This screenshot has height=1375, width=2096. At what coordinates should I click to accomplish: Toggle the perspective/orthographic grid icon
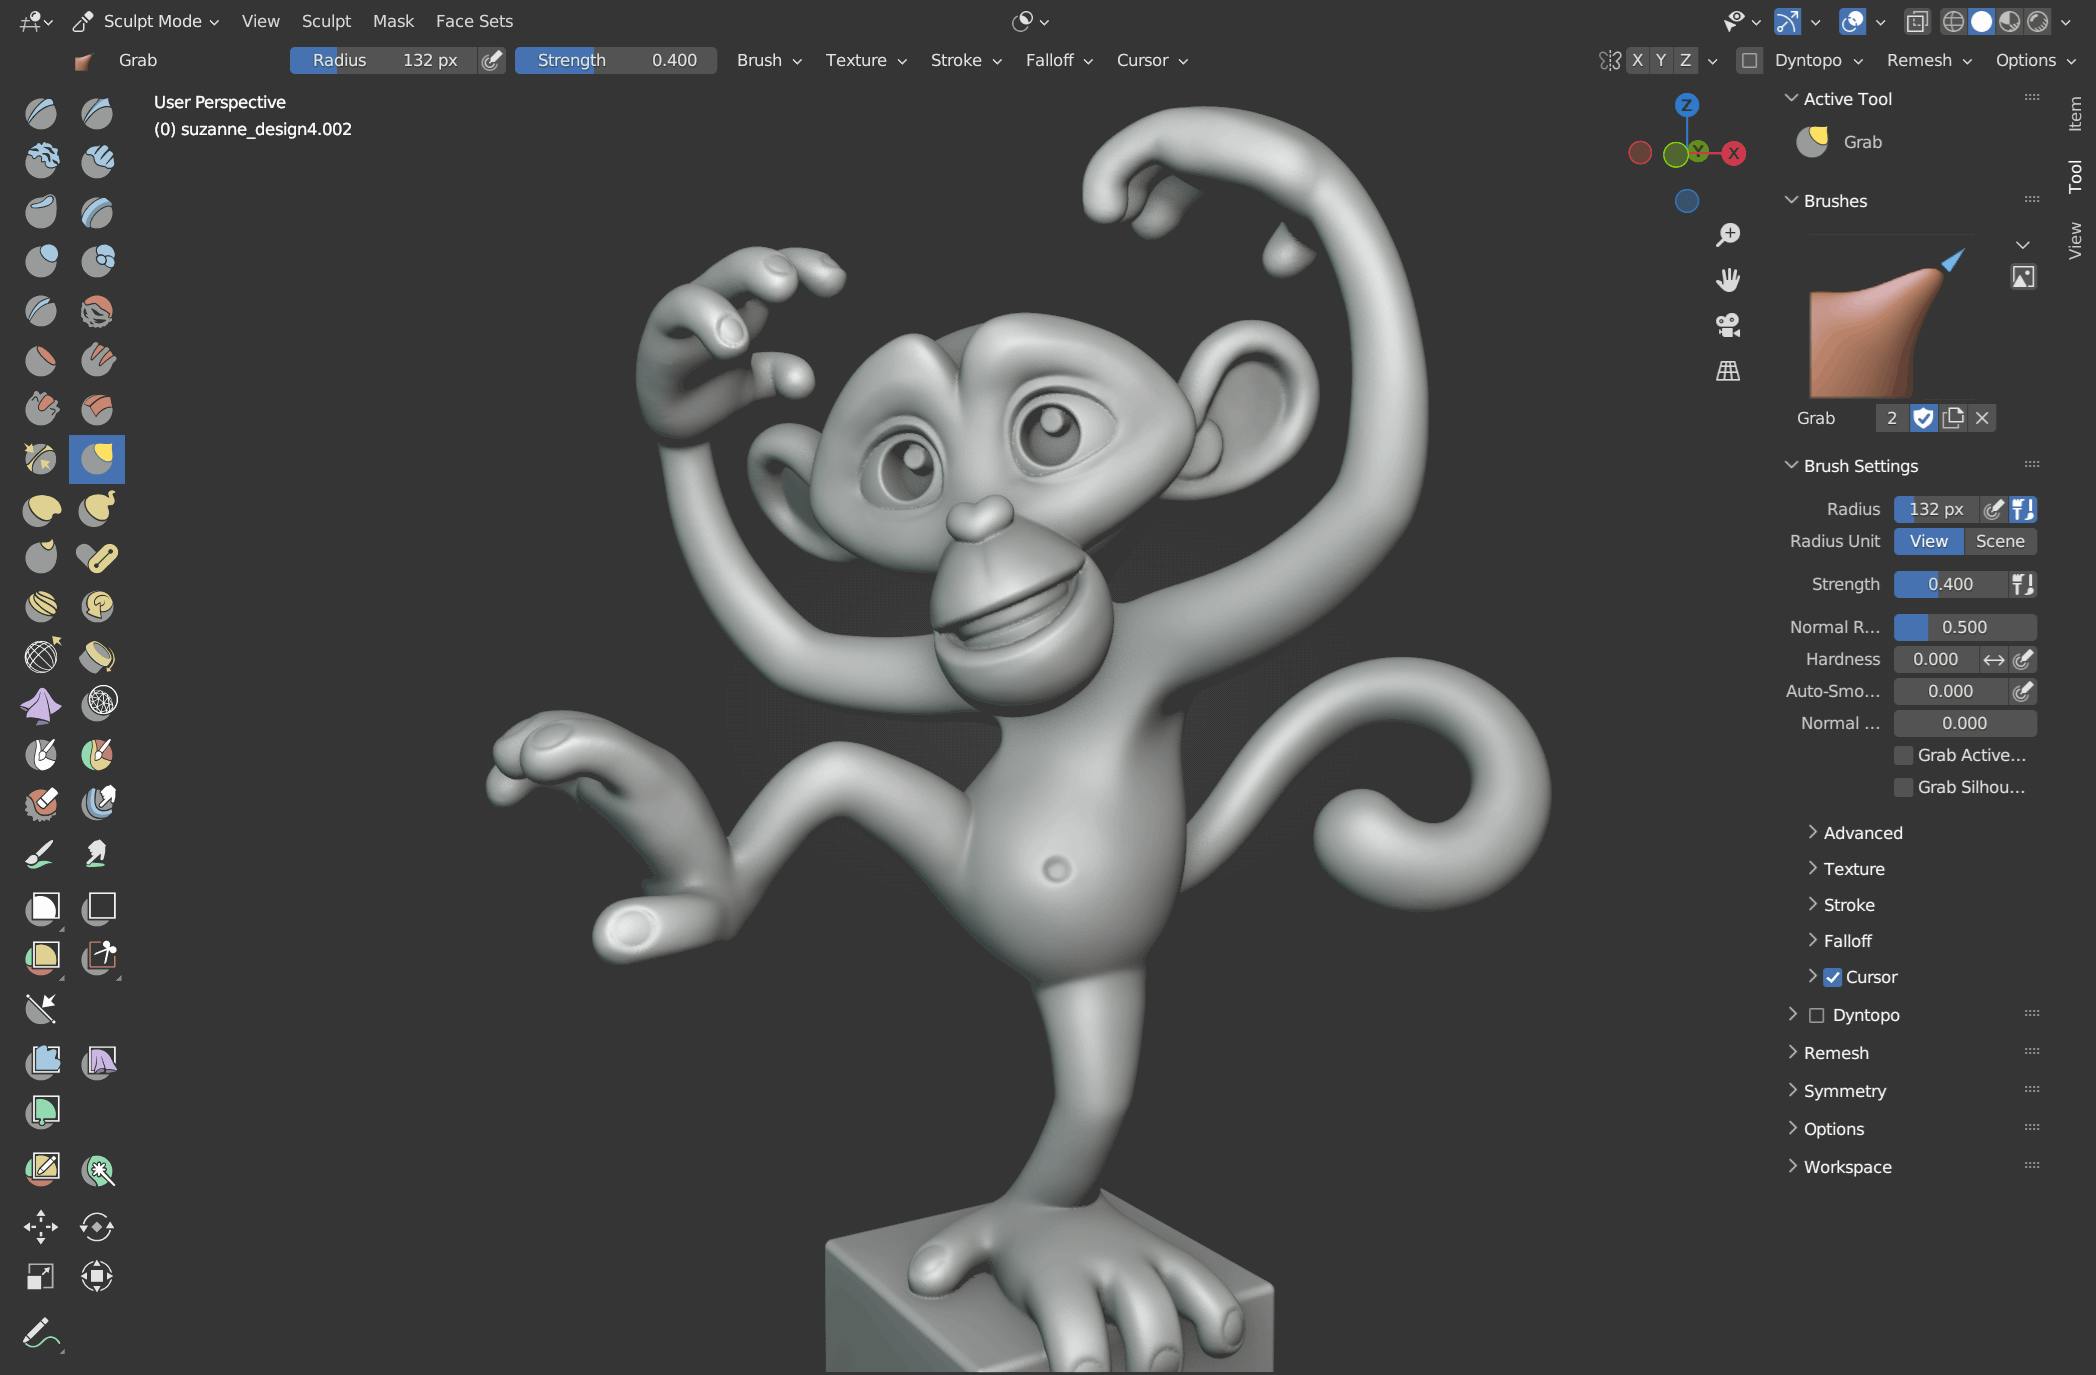[1728, 371]
